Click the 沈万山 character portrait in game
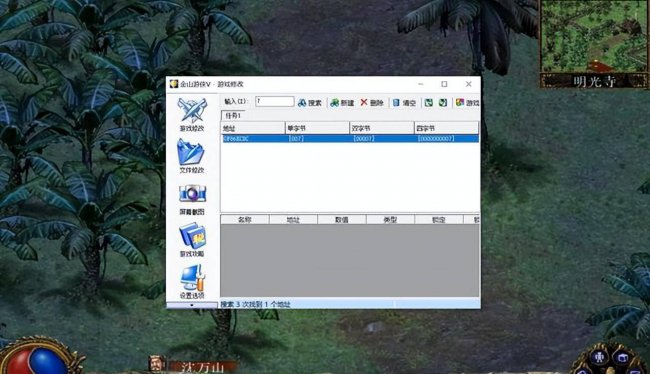 point(156,364)
